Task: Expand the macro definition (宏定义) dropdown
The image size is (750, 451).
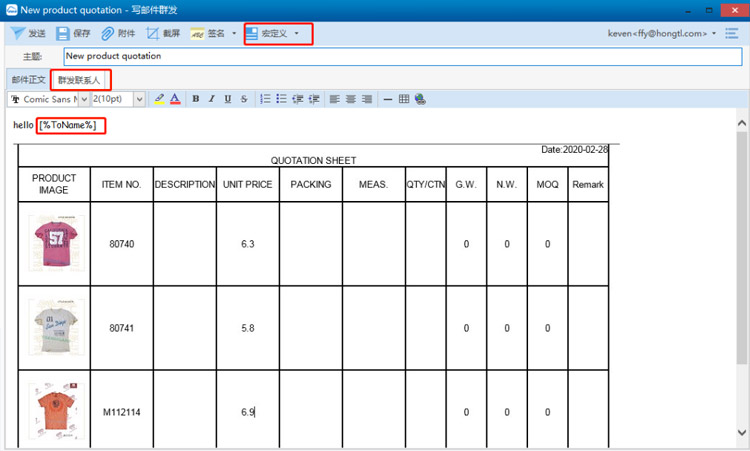Action: click(296, 33)
